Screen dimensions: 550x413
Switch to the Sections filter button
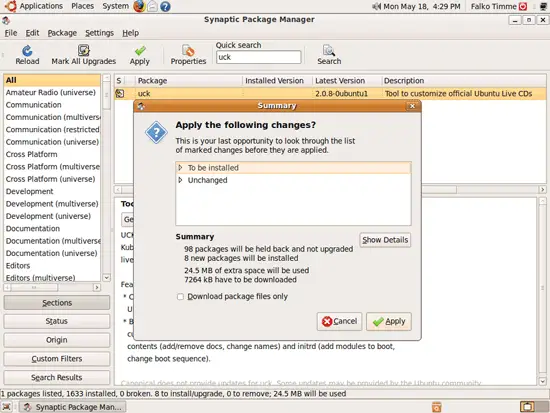coord(57,303)
